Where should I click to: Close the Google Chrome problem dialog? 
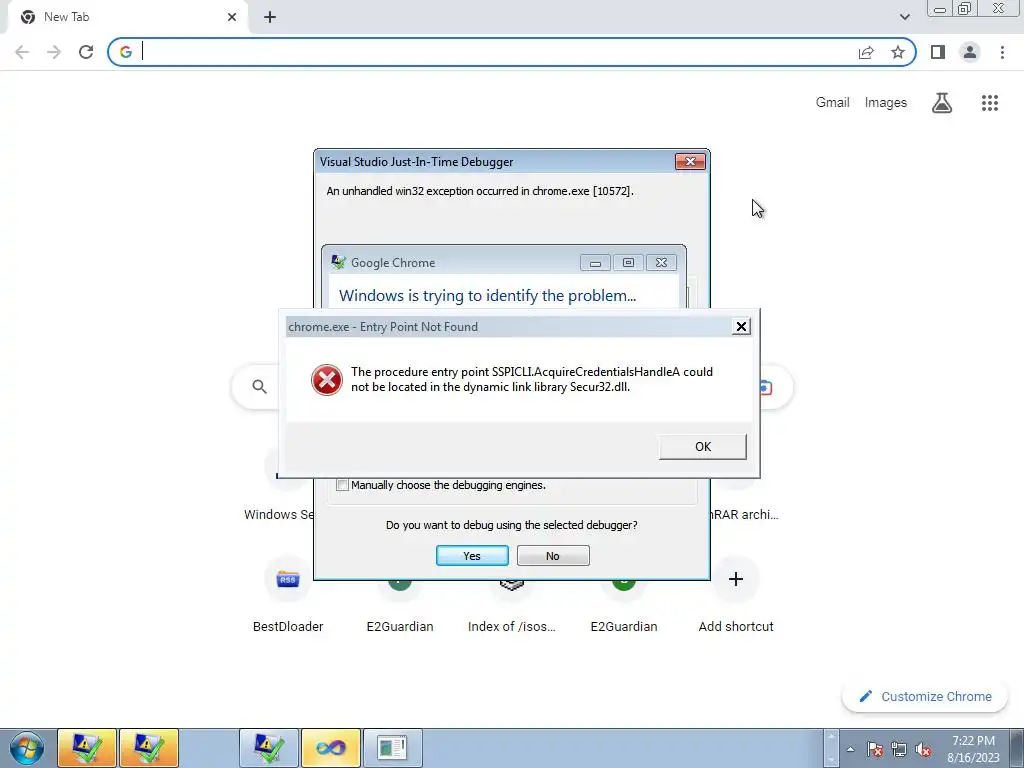pyautogui.click(x=662, y=263)
